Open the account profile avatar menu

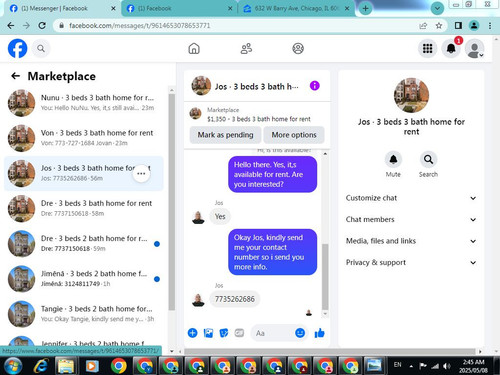[x=475, y=49]
